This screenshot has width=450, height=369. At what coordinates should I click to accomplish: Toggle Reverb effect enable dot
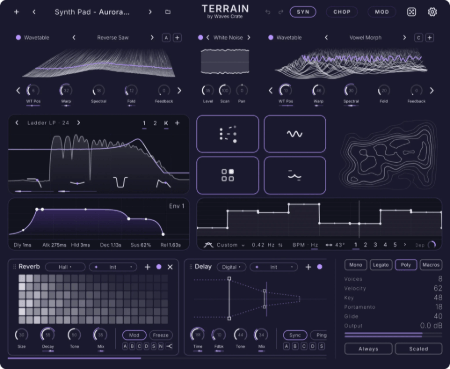[x=159, y=267]
